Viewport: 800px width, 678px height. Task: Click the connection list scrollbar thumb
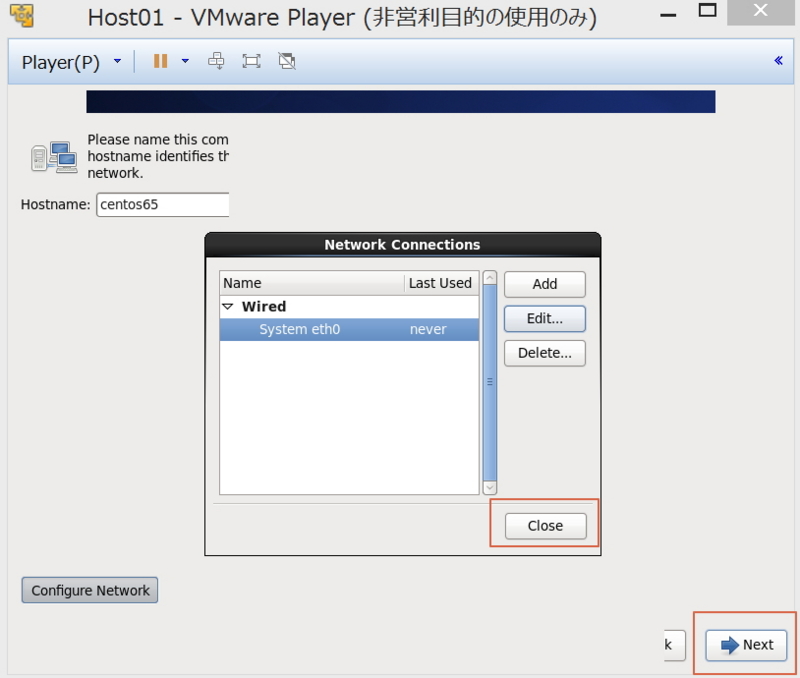[490, 383]
